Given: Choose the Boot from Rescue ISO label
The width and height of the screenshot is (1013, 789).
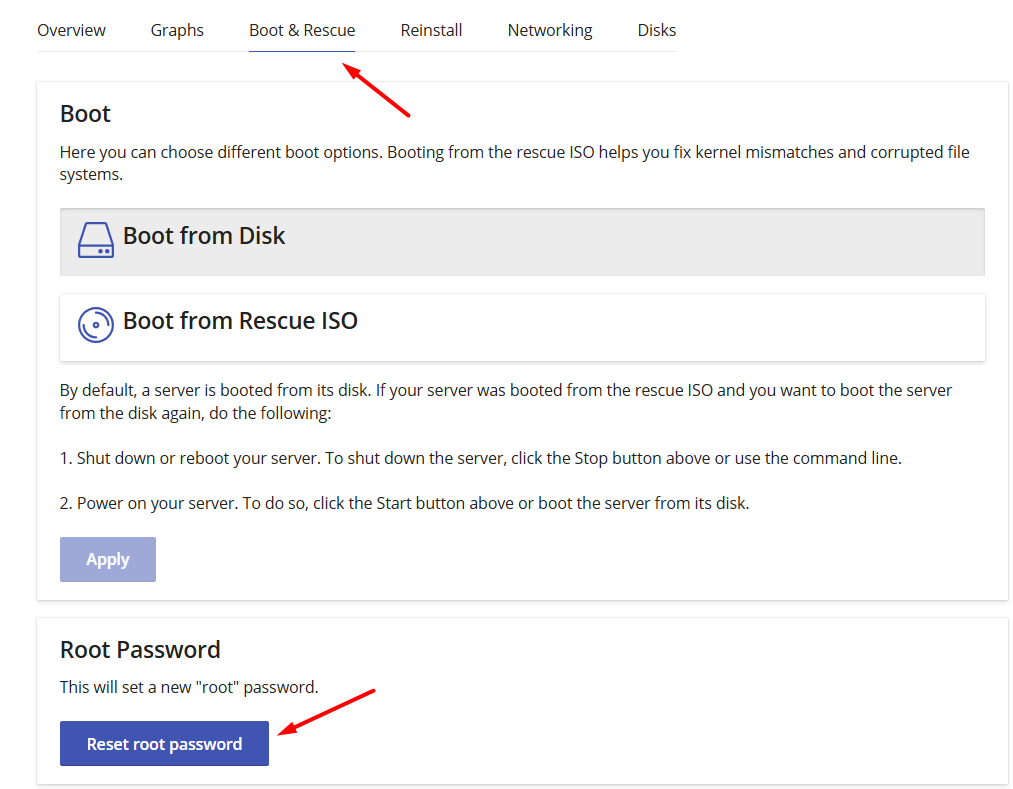Looking at the screenshot, I should point(240,321).
